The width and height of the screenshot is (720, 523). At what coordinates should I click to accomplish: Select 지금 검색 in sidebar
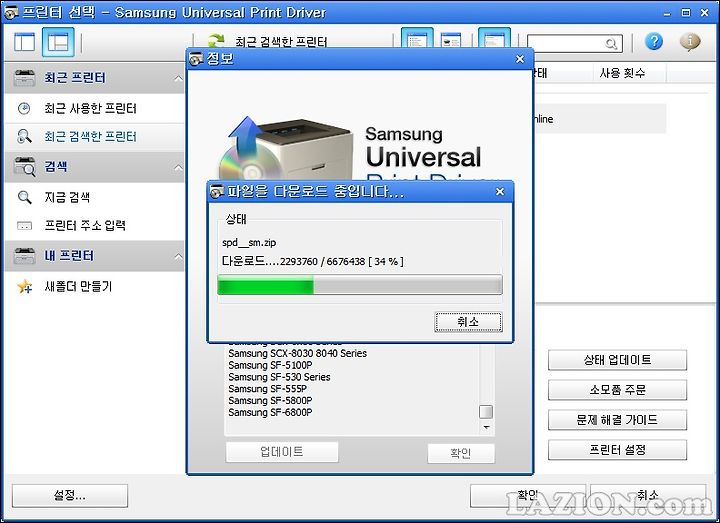(x=94, y=197)
